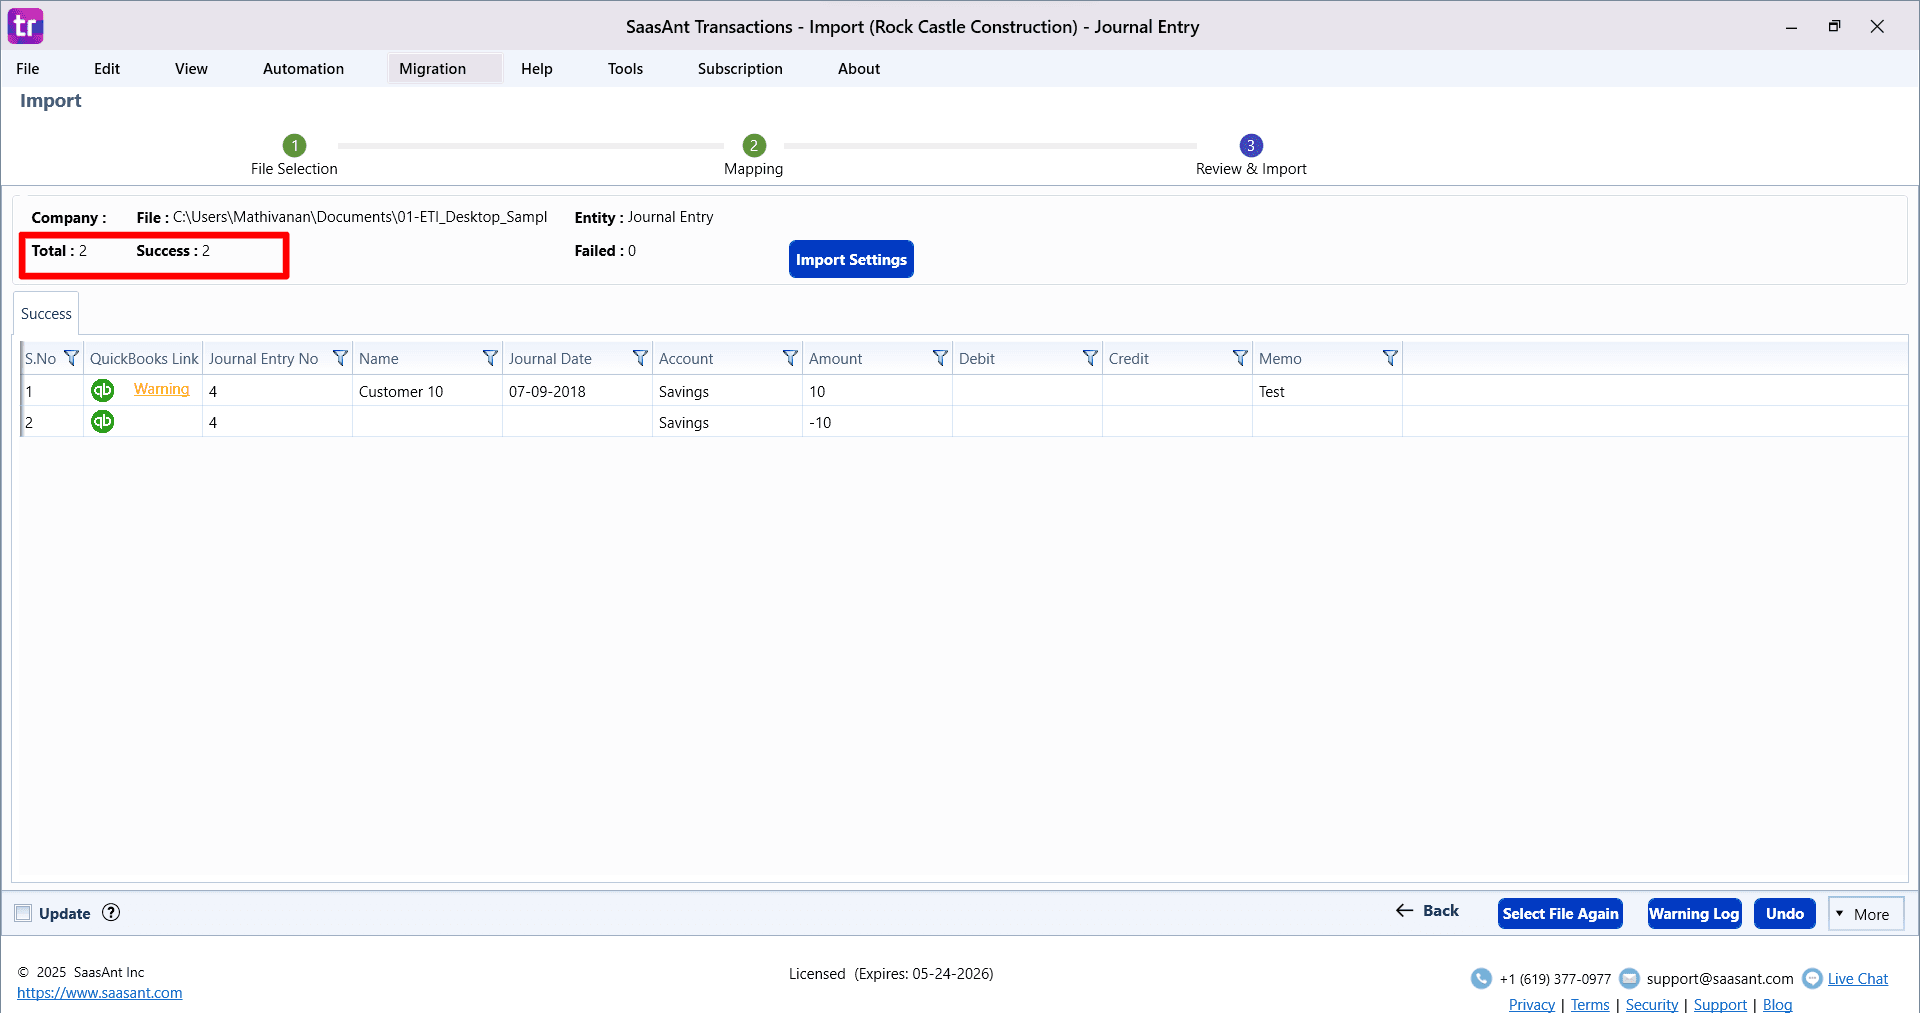Screen dimensions: 1920x1013
Task: Open the Support link
Action: 1720,1004
